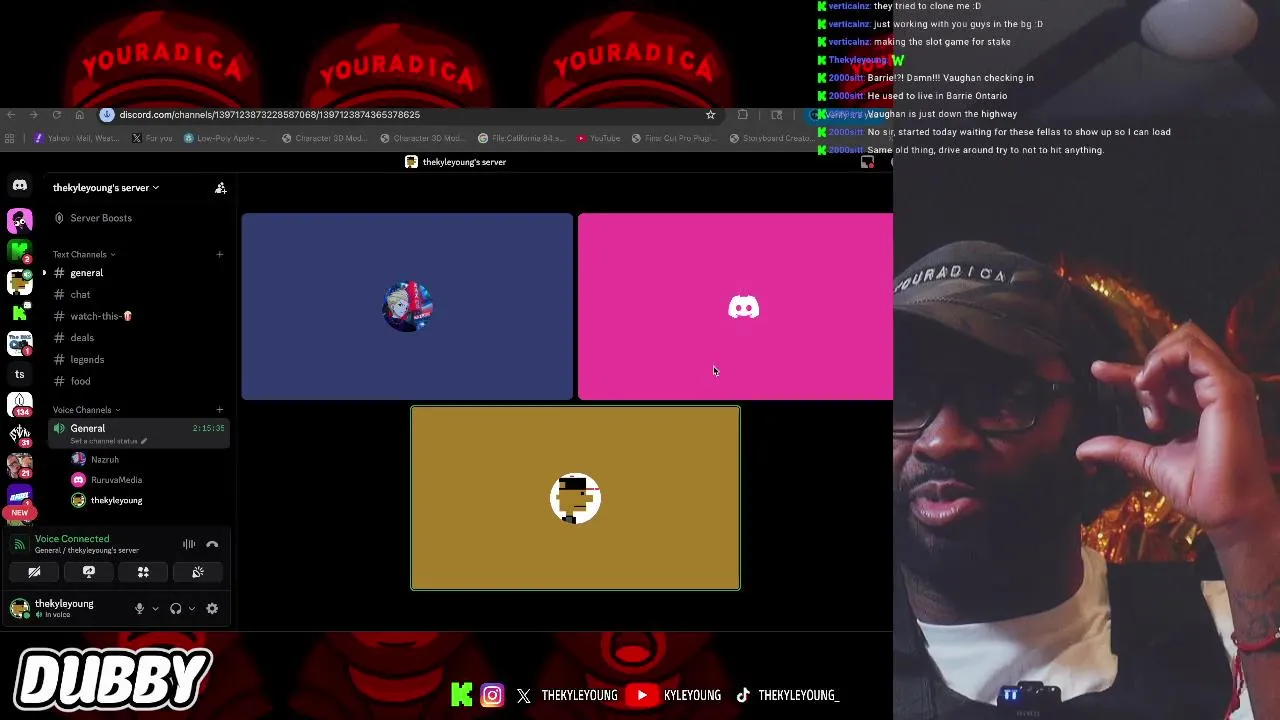
Task: Select the General voice channel
Action: coord(140,433)
